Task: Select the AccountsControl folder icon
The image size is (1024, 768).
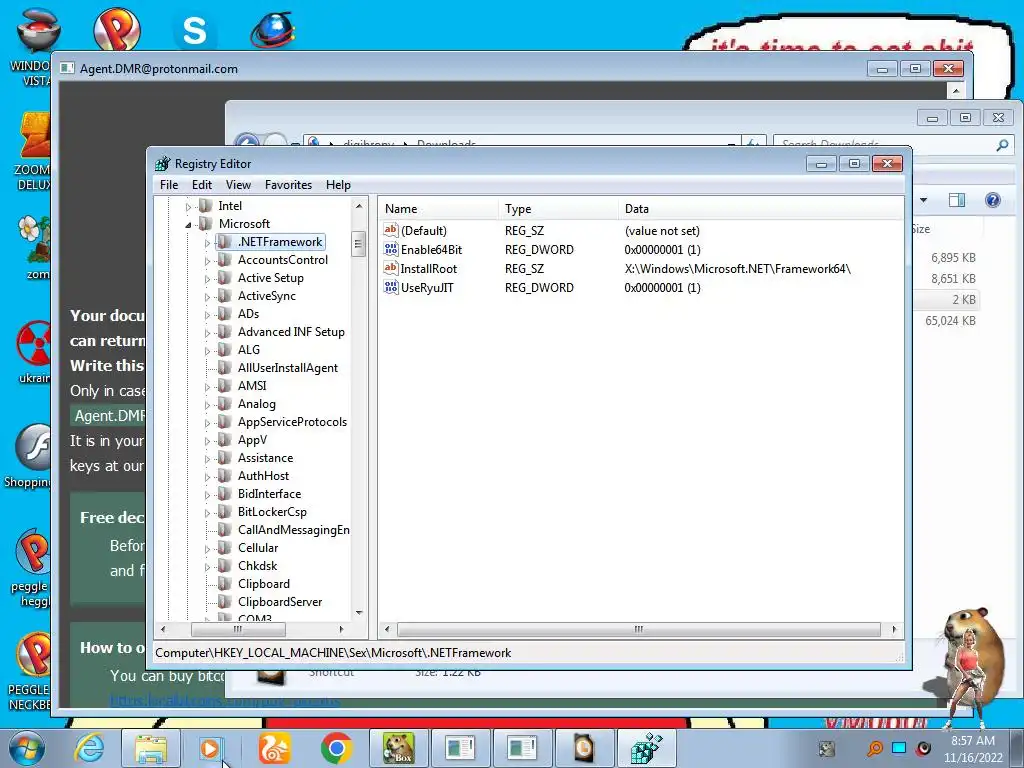Action: (224, 260)
